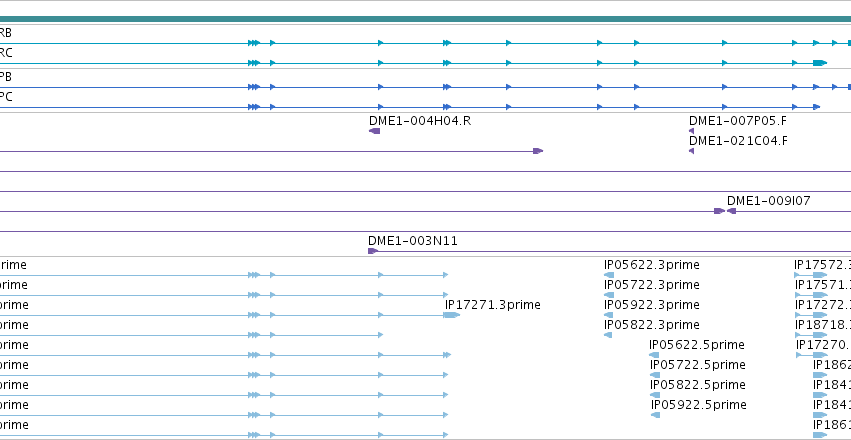This screenshot has height=440, width=851.
Task: Select the DME1-007P05.F feature label
Action: [x=739, y=121]
